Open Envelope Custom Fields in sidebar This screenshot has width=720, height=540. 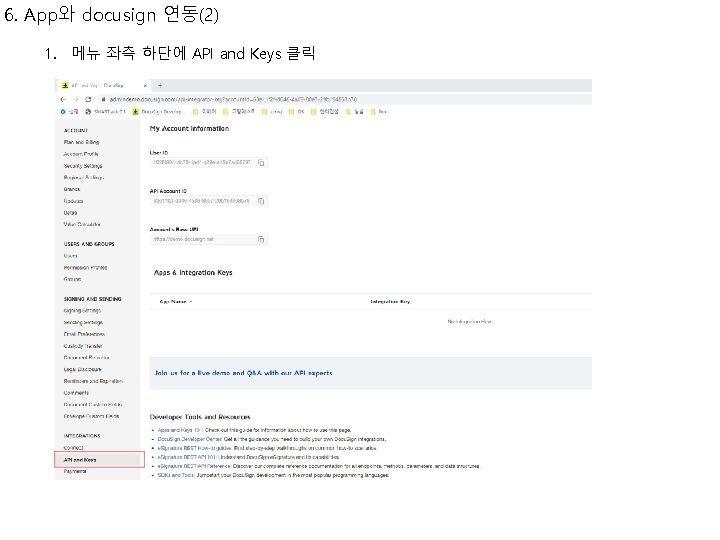point(91,416)
